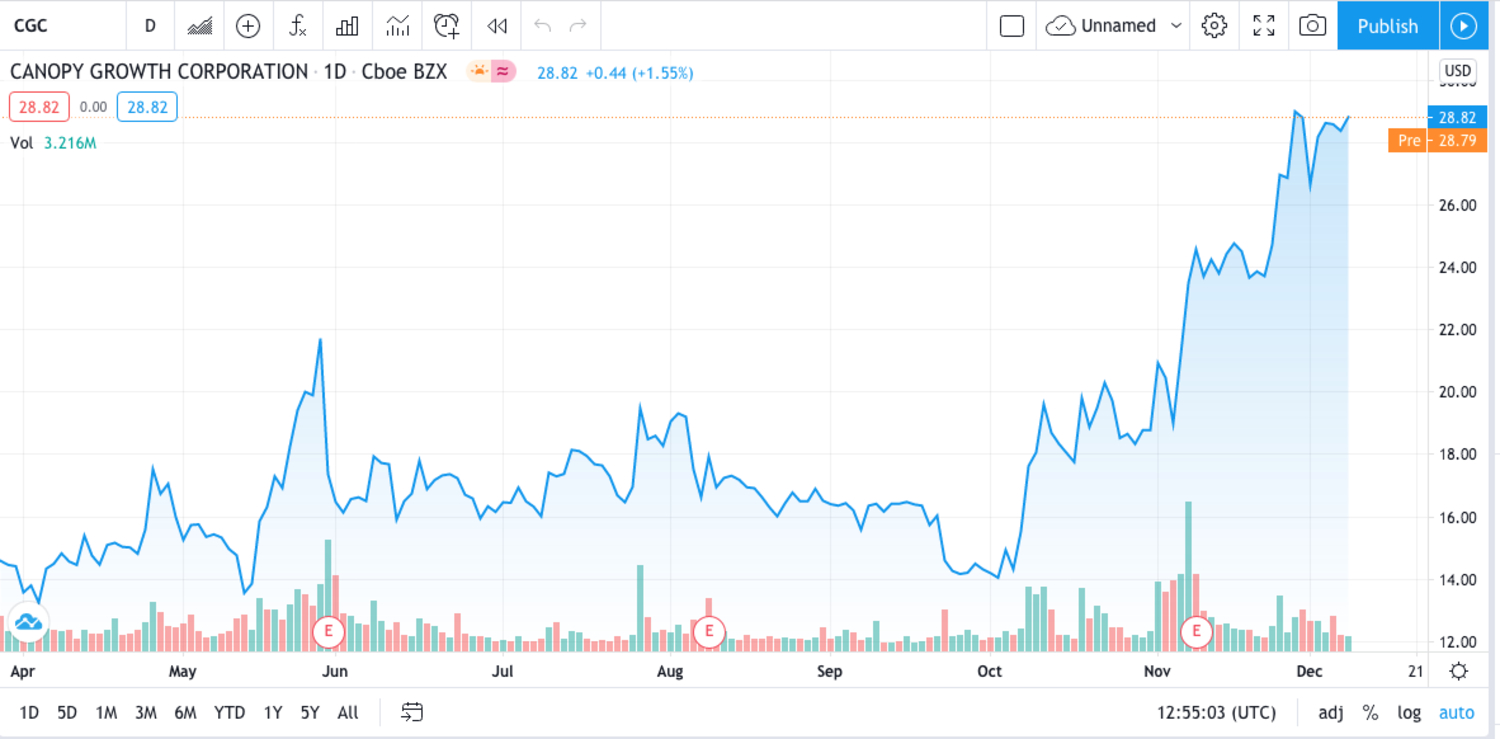Image resolution: width=1500 pixels, height=739 pixels.
Task: Click the pink approximate-data status icon
Action: tap(504, 71)
